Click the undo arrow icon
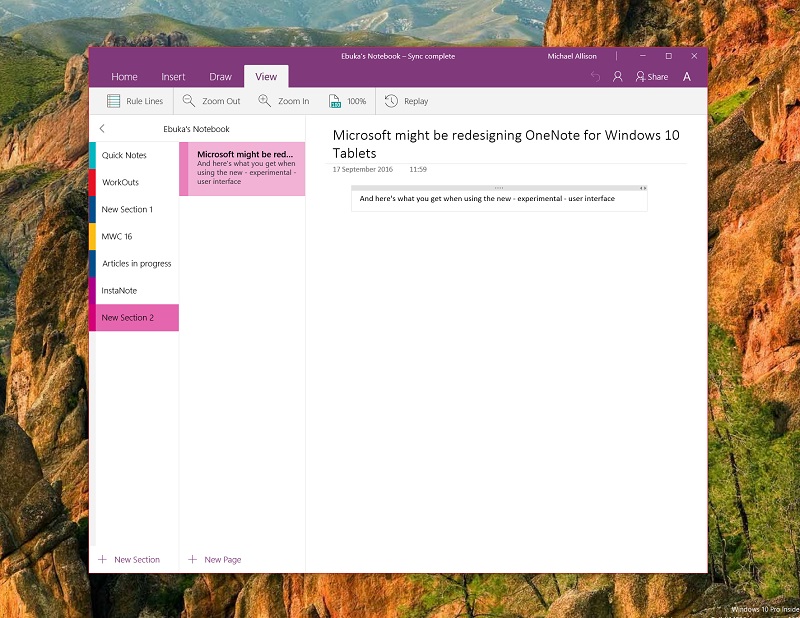 595,77
